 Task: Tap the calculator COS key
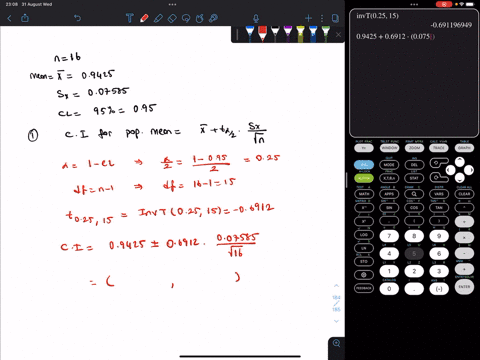coord(414,207)
